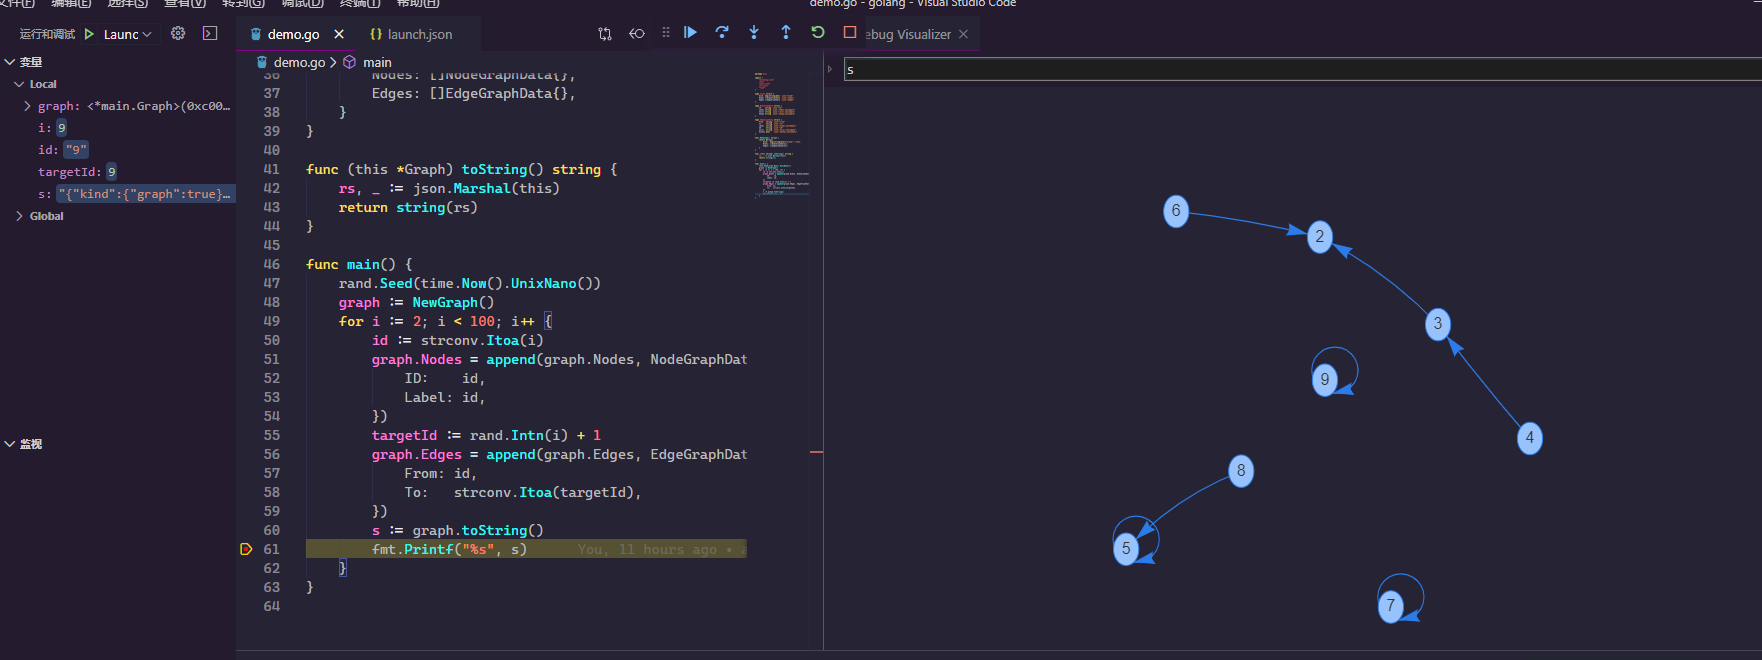
Task: Grab the debug toolbar drag handle
Action: tap(666, 33)
